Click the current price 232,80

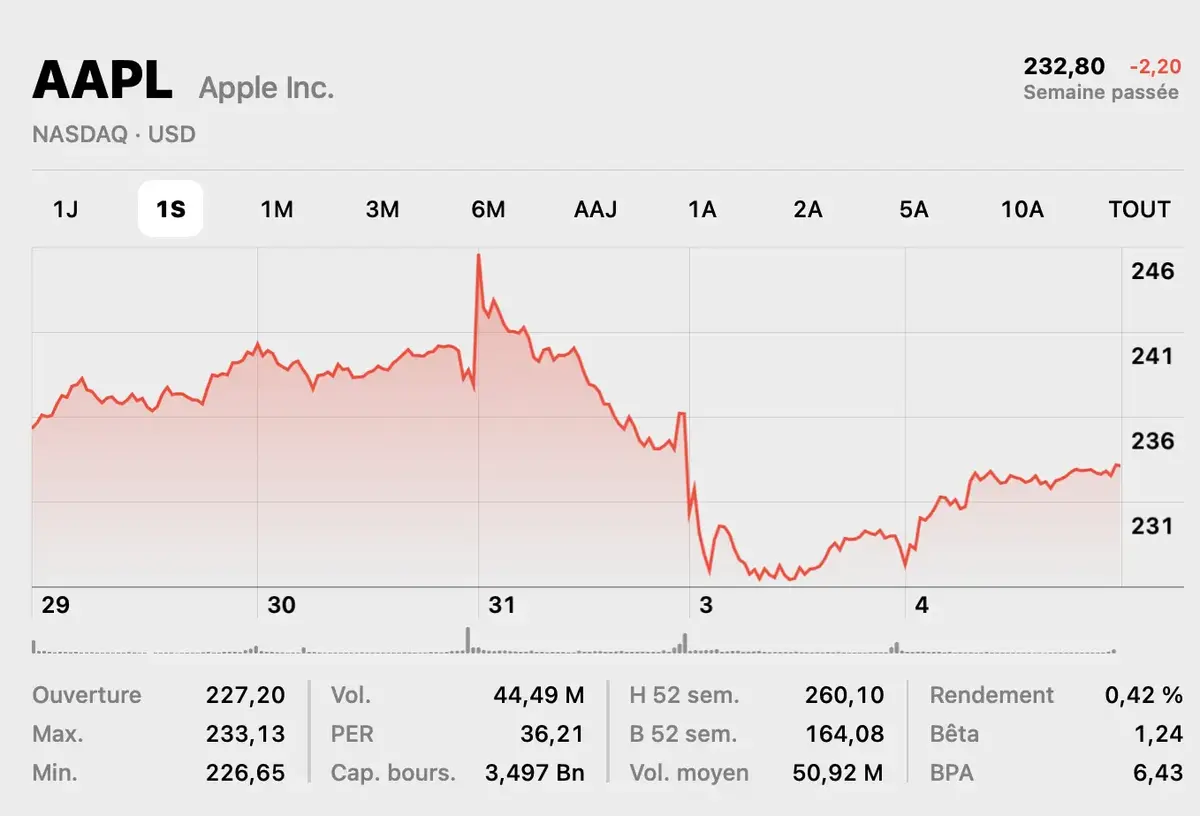[x=1065, y=66]
